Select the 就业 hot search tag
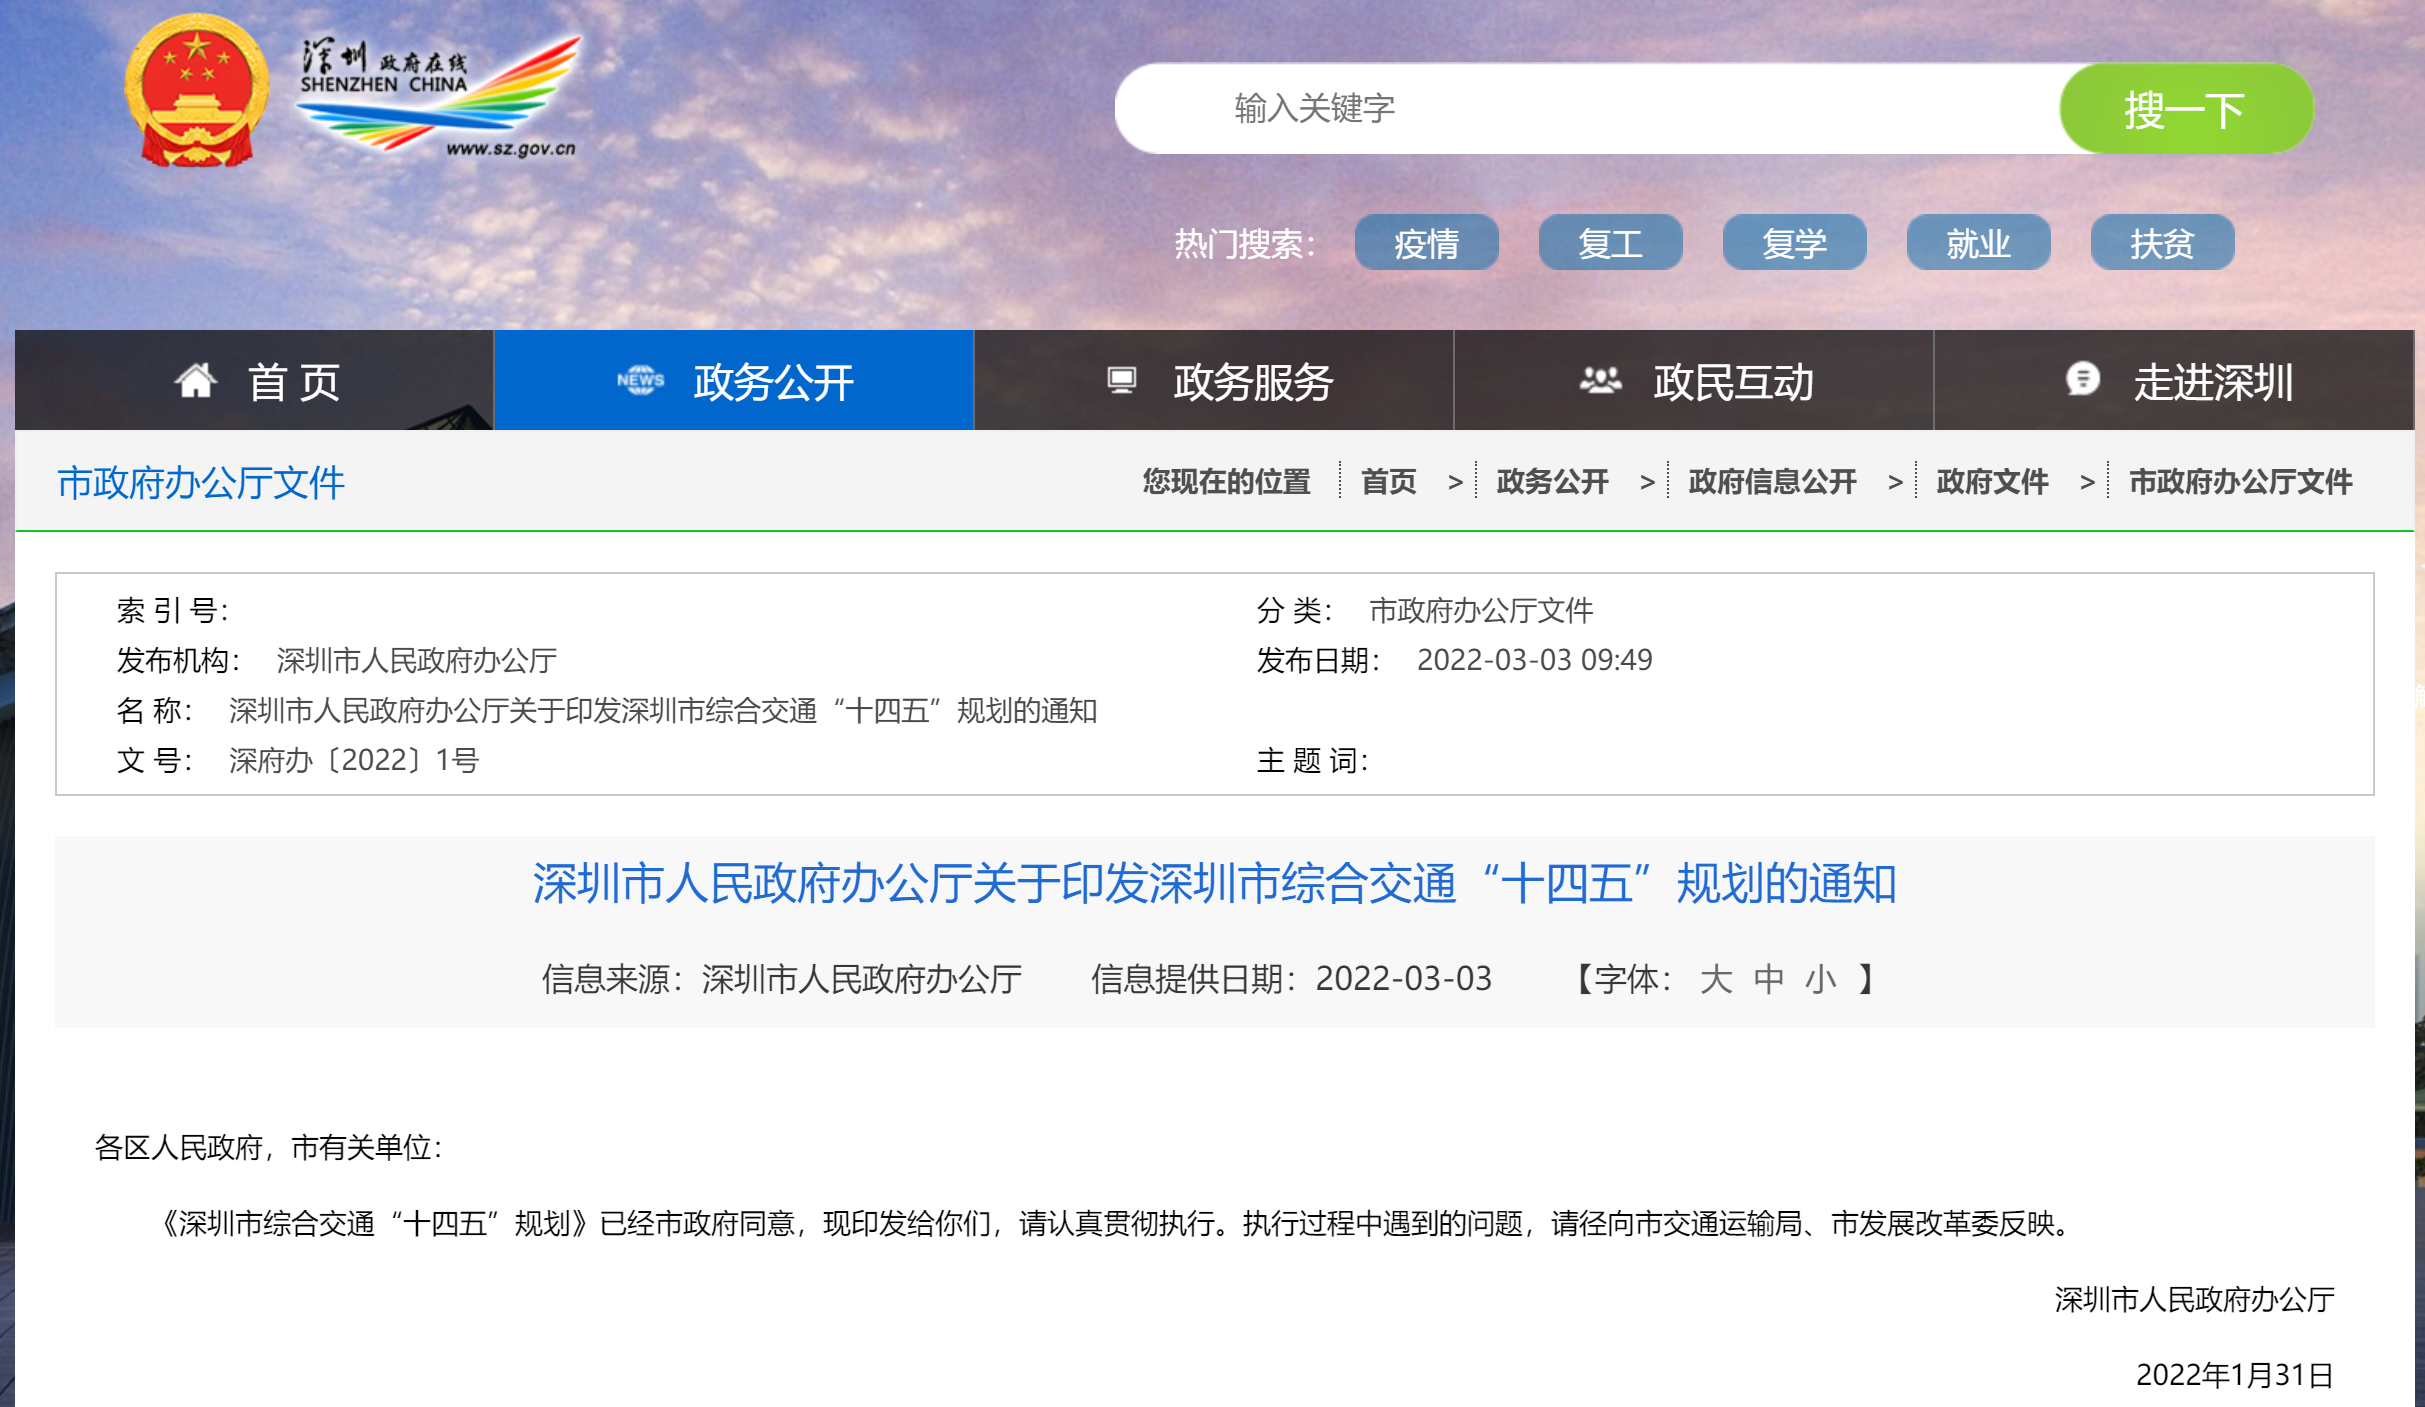Image resolution: width=2425 pixels, height=1407 pixels. coord(1978,243)
